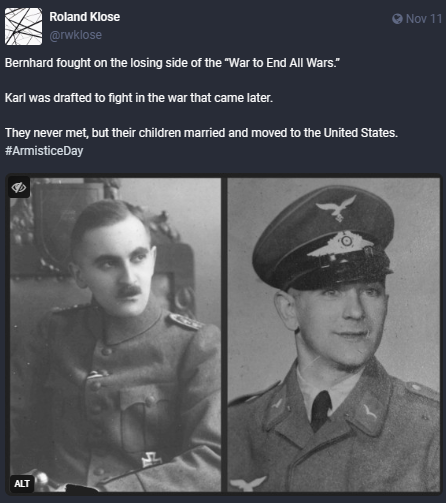446x503 pixels.
Task: Click the cockade wreath badge on Karl's cap
Action: click(x=339, y=245)
